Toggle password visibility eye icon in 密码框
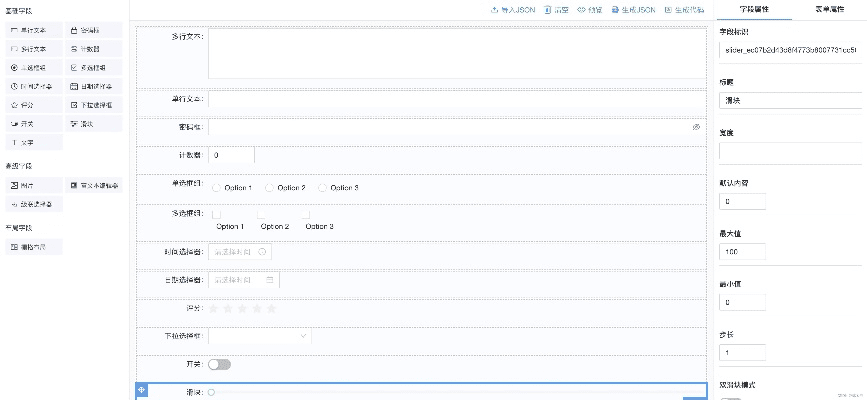 (696, 128)
